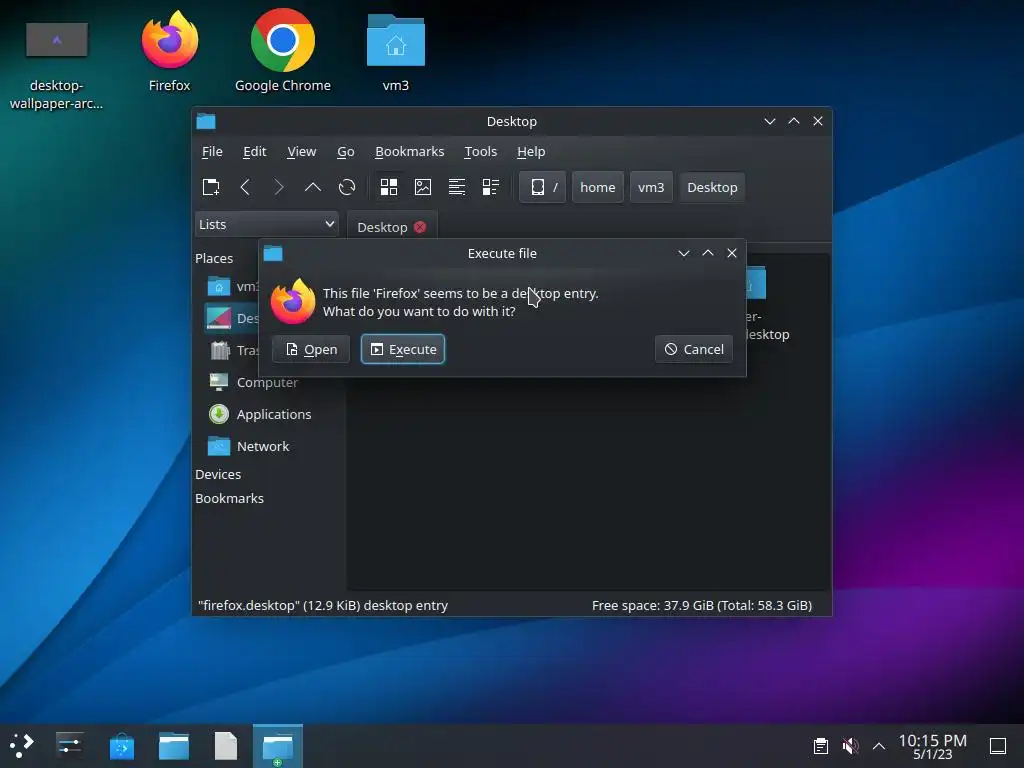Go to parent folder with up arrow
Image resolution: width=1024 pixels, height=768 pixels.
[313, 187]
